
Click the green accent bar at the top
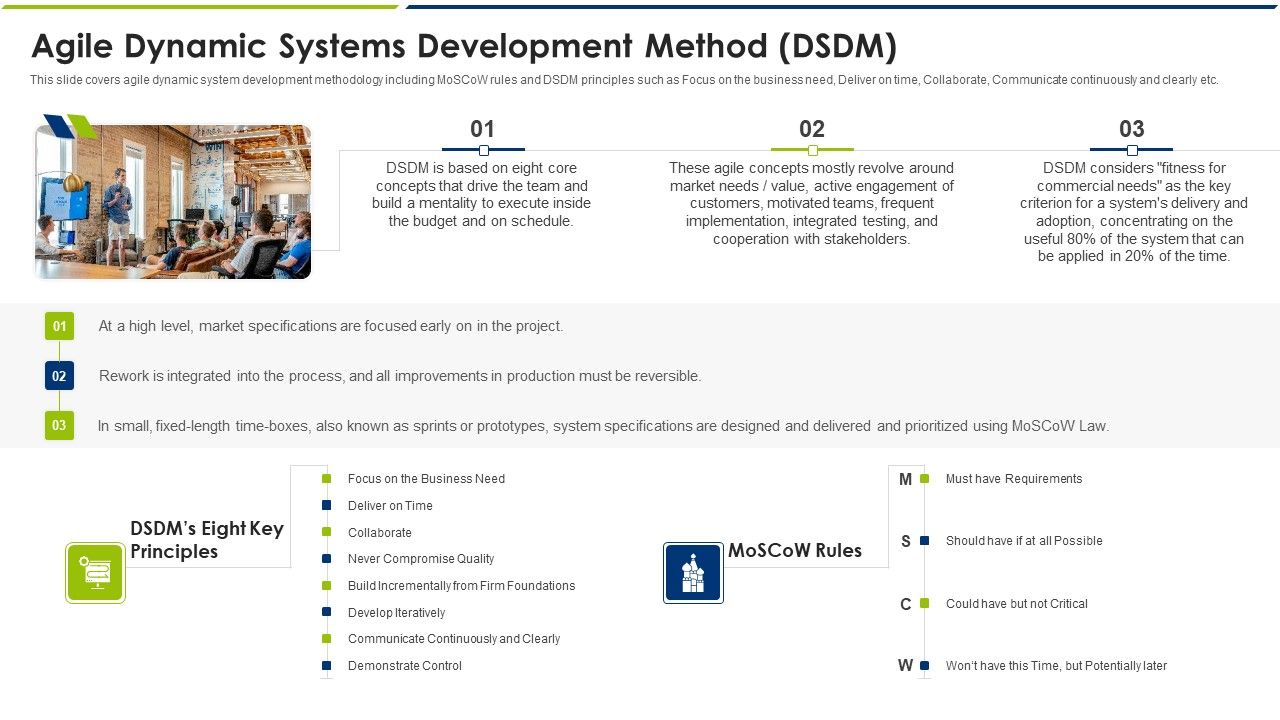[x=200, y=8]
